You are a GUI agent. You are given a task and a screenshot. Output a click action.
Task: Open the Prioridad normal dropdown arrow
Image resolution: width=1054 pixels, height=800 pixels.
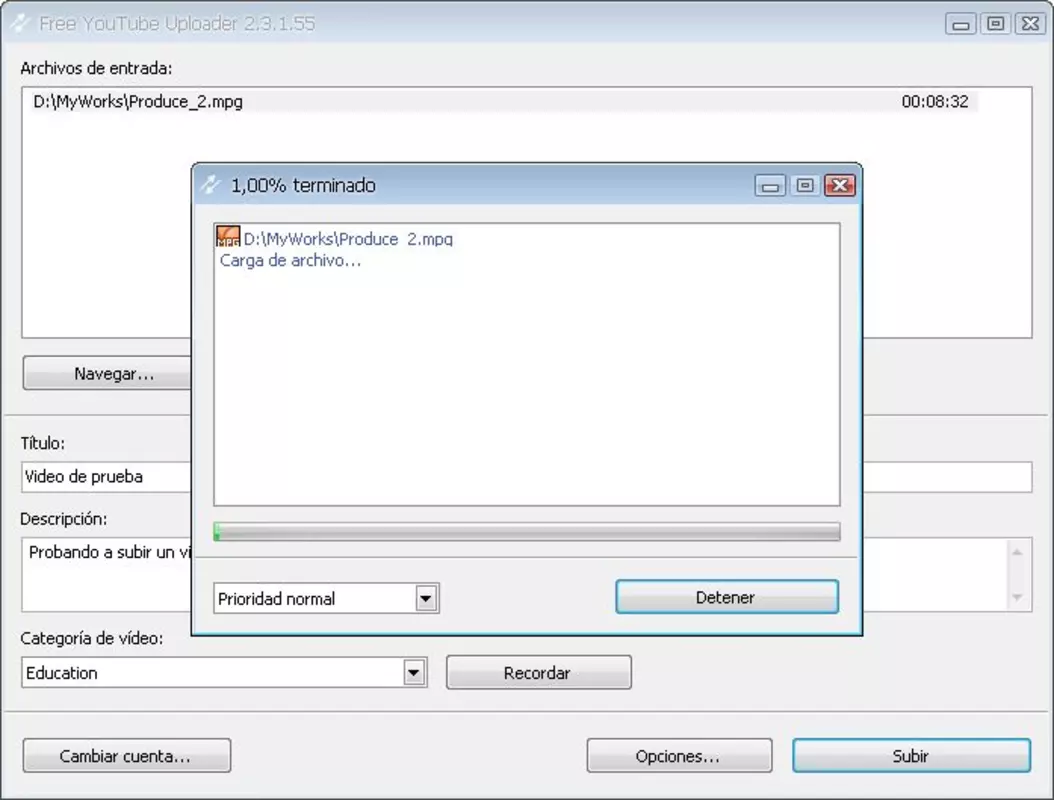click(x=426, y=598)
